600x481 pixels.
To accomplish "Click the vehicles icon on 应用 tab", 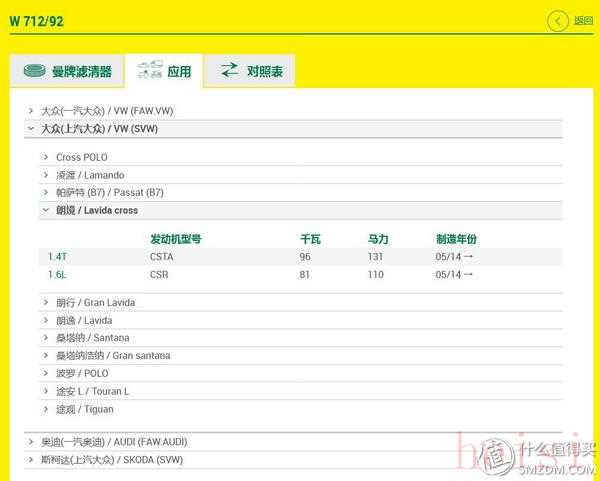I will click(150, 71).
